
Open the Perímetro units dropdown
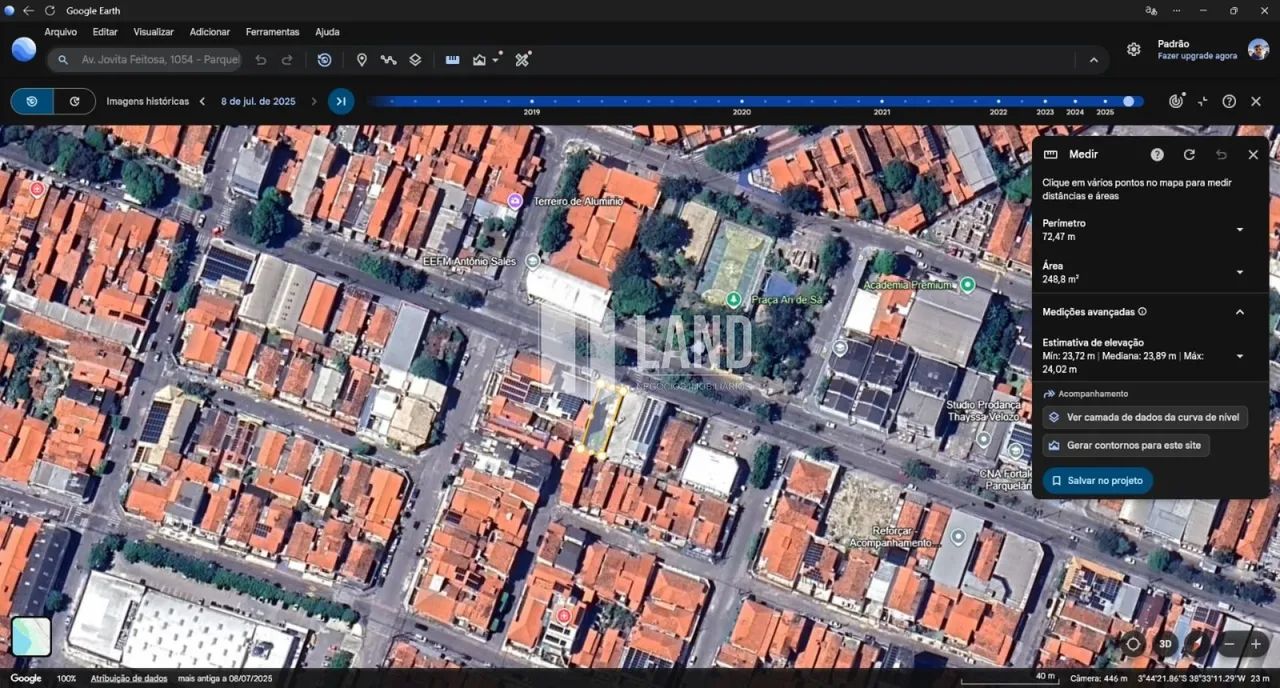[1240, 230]
